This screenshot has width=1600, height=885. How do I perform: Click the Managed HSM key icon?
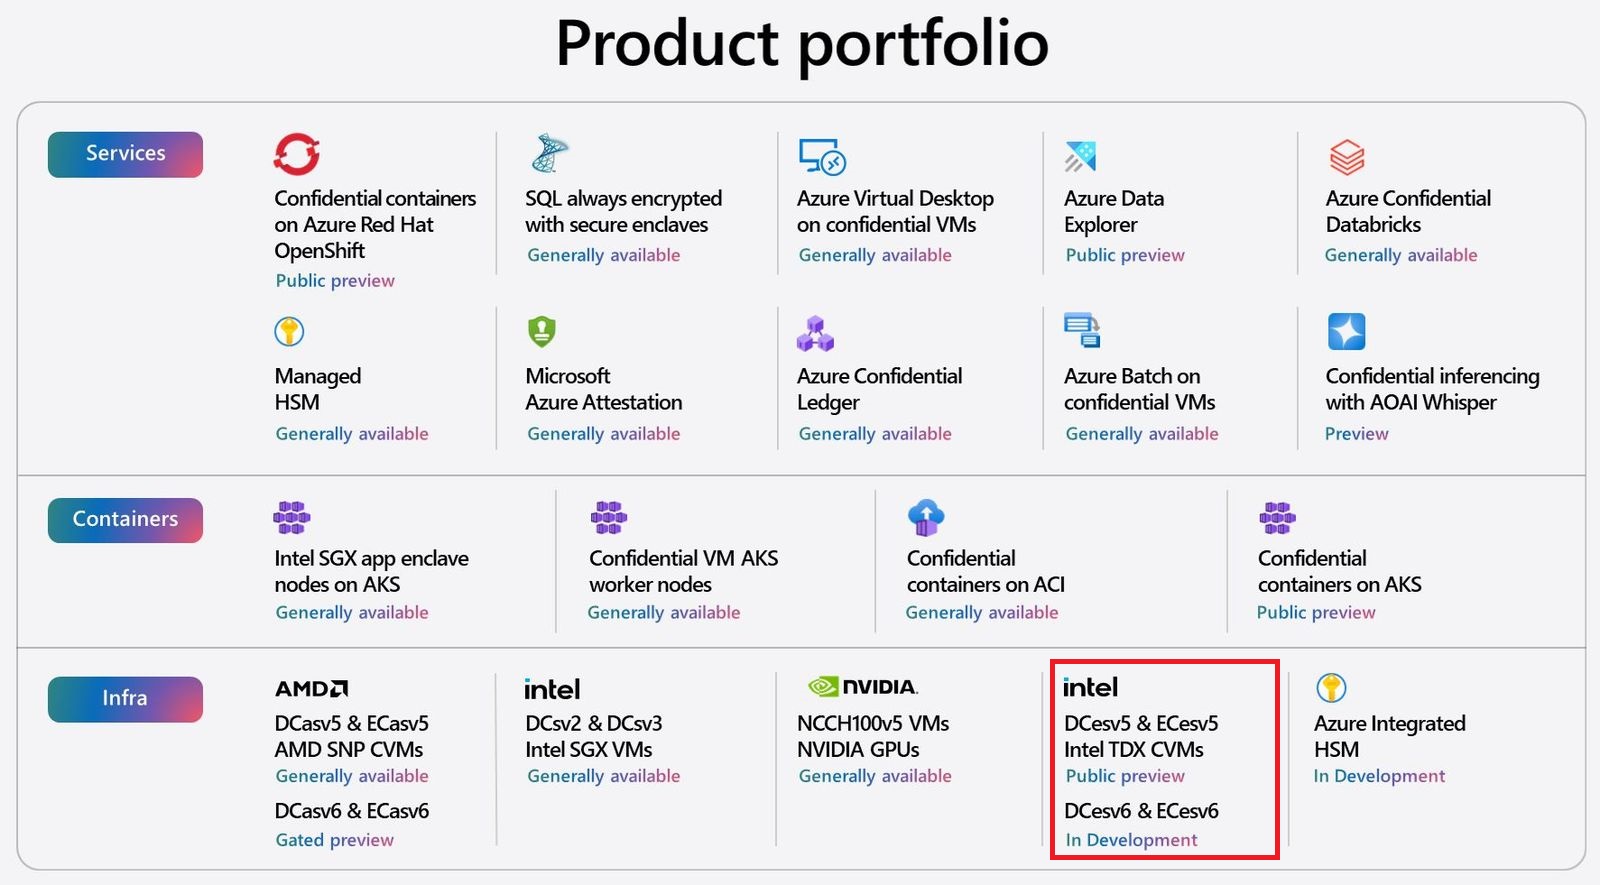(289, 331)
